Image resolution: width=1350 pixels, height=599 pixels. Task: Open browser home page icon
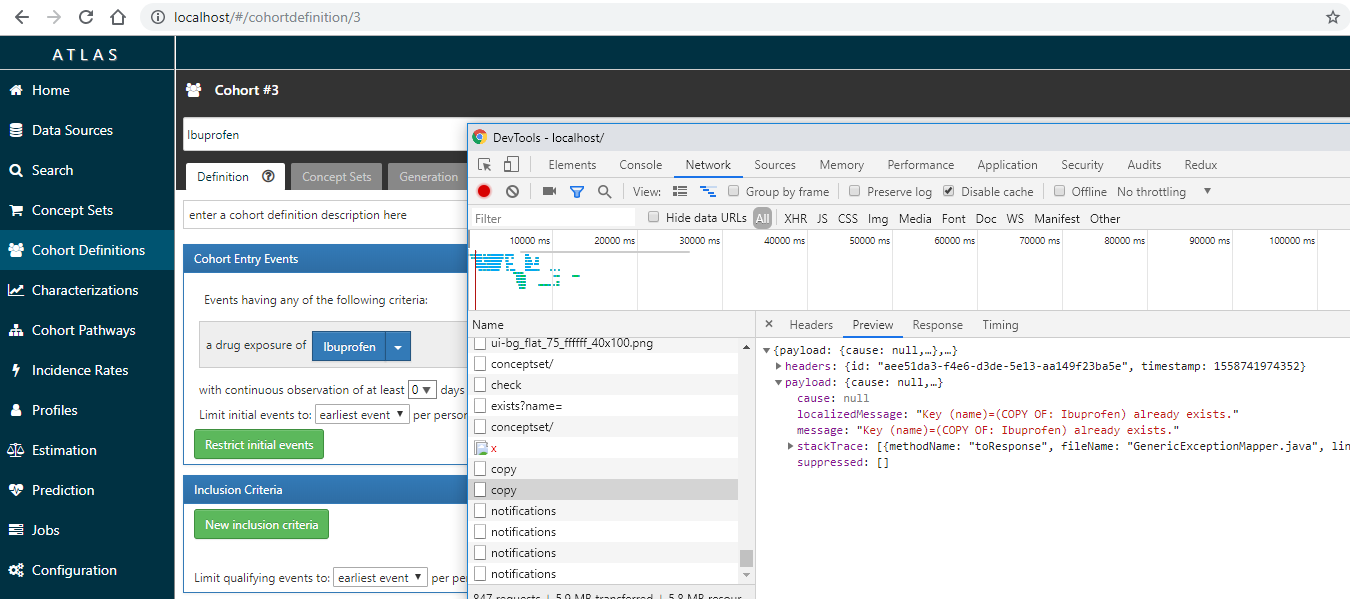point(118,17)
